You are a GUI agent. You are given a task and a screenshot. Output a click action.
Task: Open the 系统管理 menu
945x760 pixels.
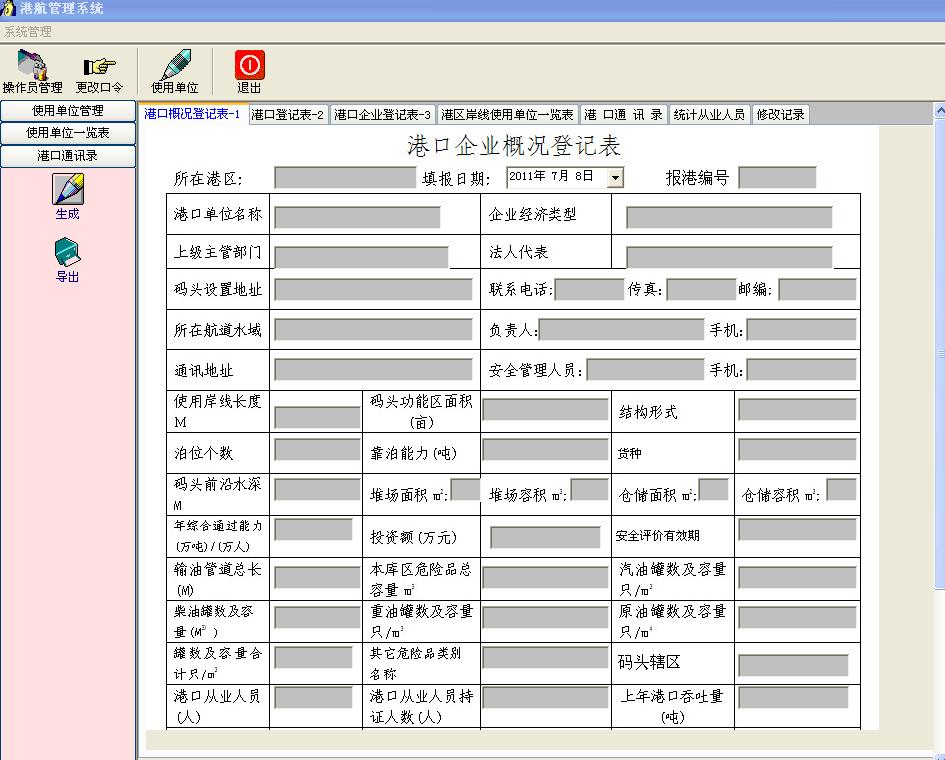[28, 32]
